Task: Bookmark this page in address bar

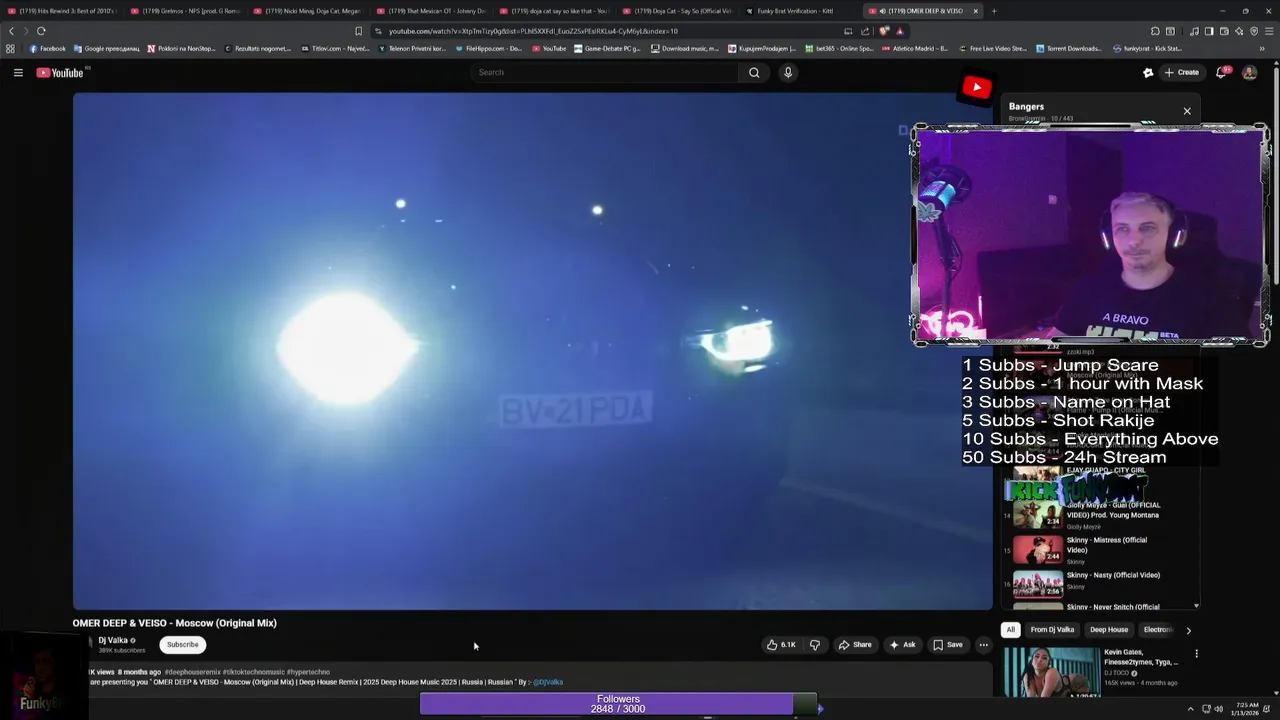Action: (x=358, y=31)
